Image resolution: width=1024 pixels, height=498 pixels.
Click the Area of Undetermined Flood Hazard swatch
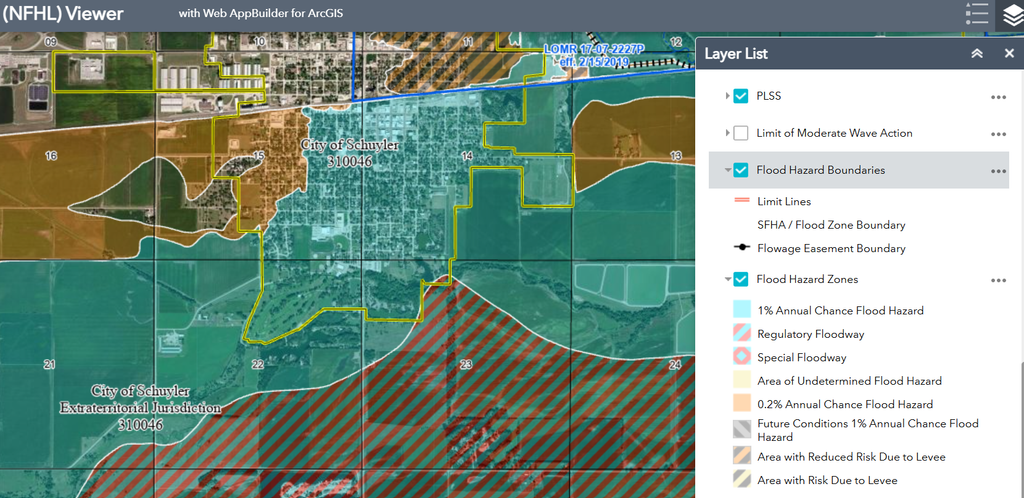[x=741, y=381]
